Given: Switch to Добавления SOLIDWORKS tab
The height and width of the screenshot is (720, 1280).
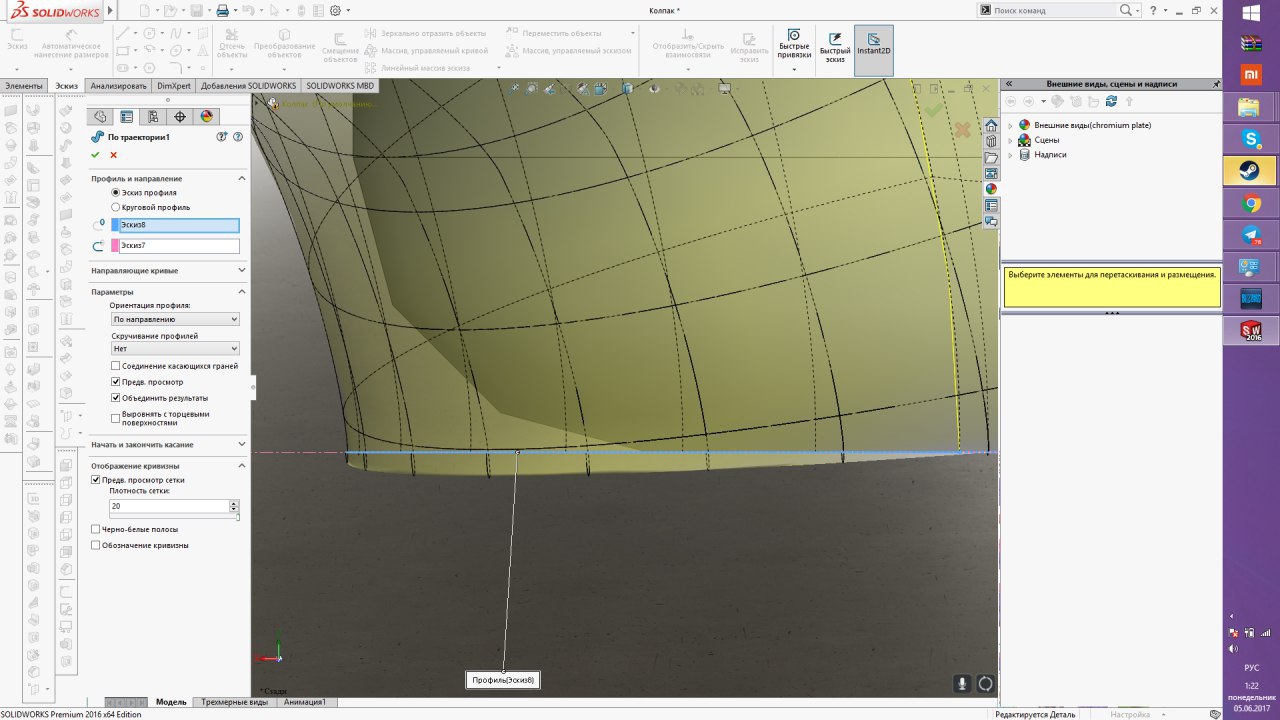Looking at the screenshot, I should coord(248,86).
